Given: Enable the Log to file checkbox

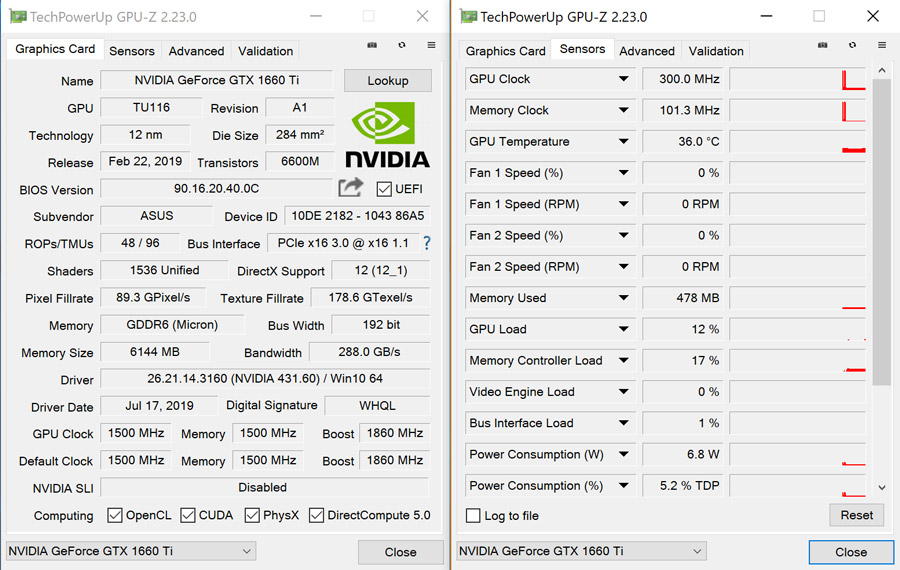Looking at the screenshot, I should coord(473,515).
